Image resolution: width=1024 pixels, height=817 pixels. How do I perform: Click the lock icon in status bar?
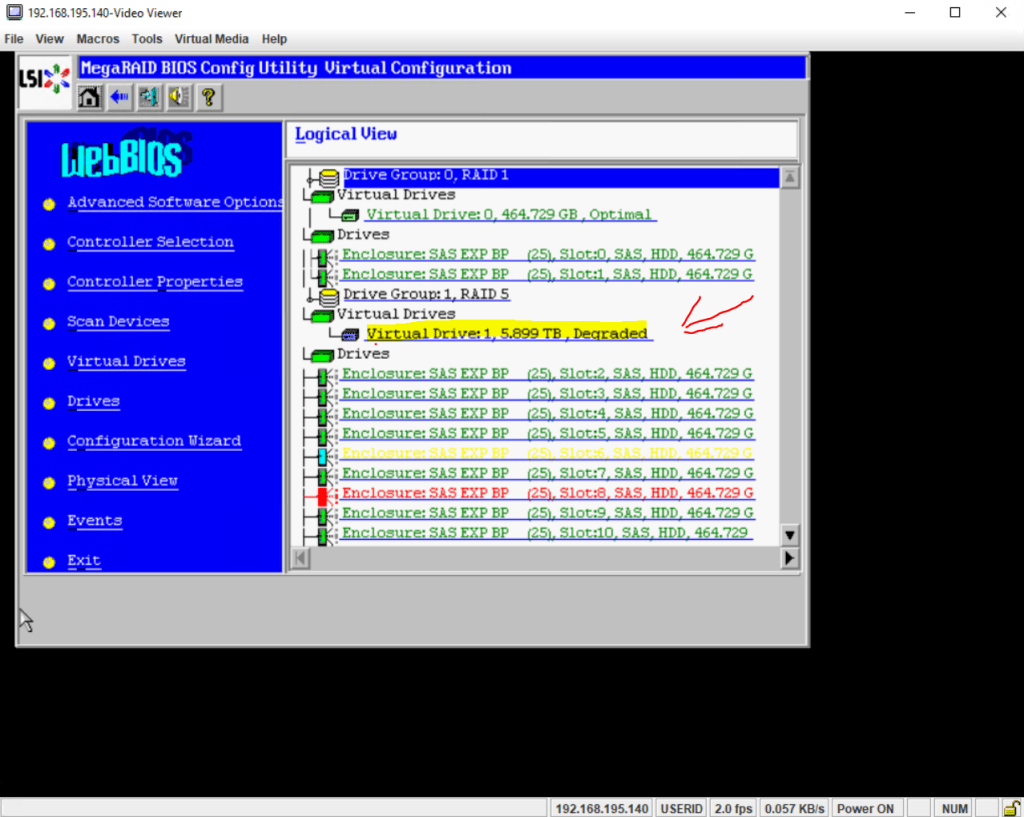pos(1012,809)
